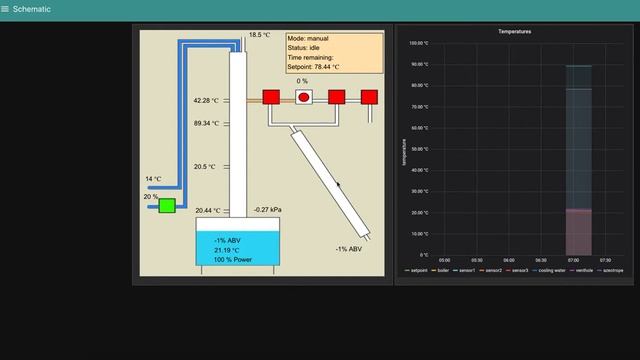This screenshot has height=360, width=640.
Task: Click the rightmost red valve square
Action: pyautogui.click(x=369, y=97)
